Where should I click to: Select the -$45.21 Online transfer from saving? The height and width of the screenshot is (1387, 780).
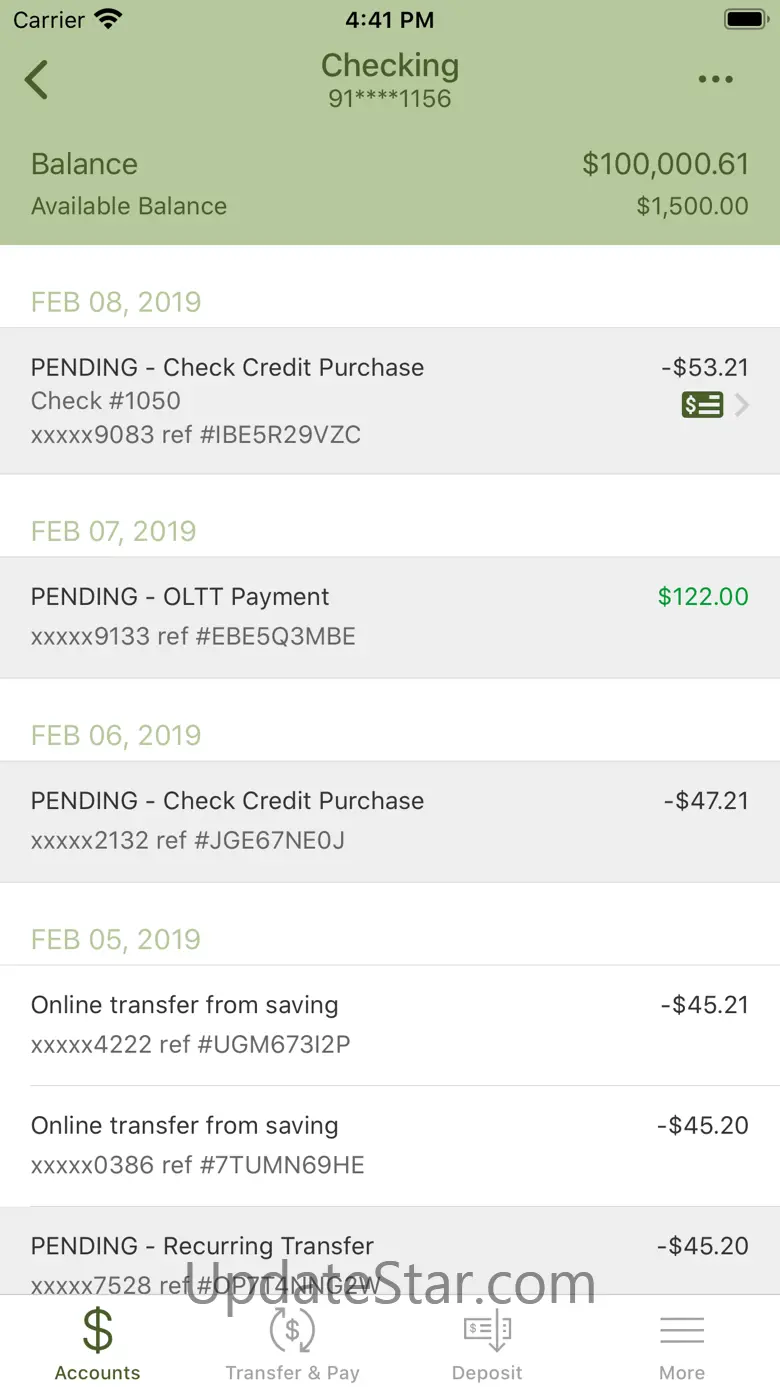[x=390, y=1025]
